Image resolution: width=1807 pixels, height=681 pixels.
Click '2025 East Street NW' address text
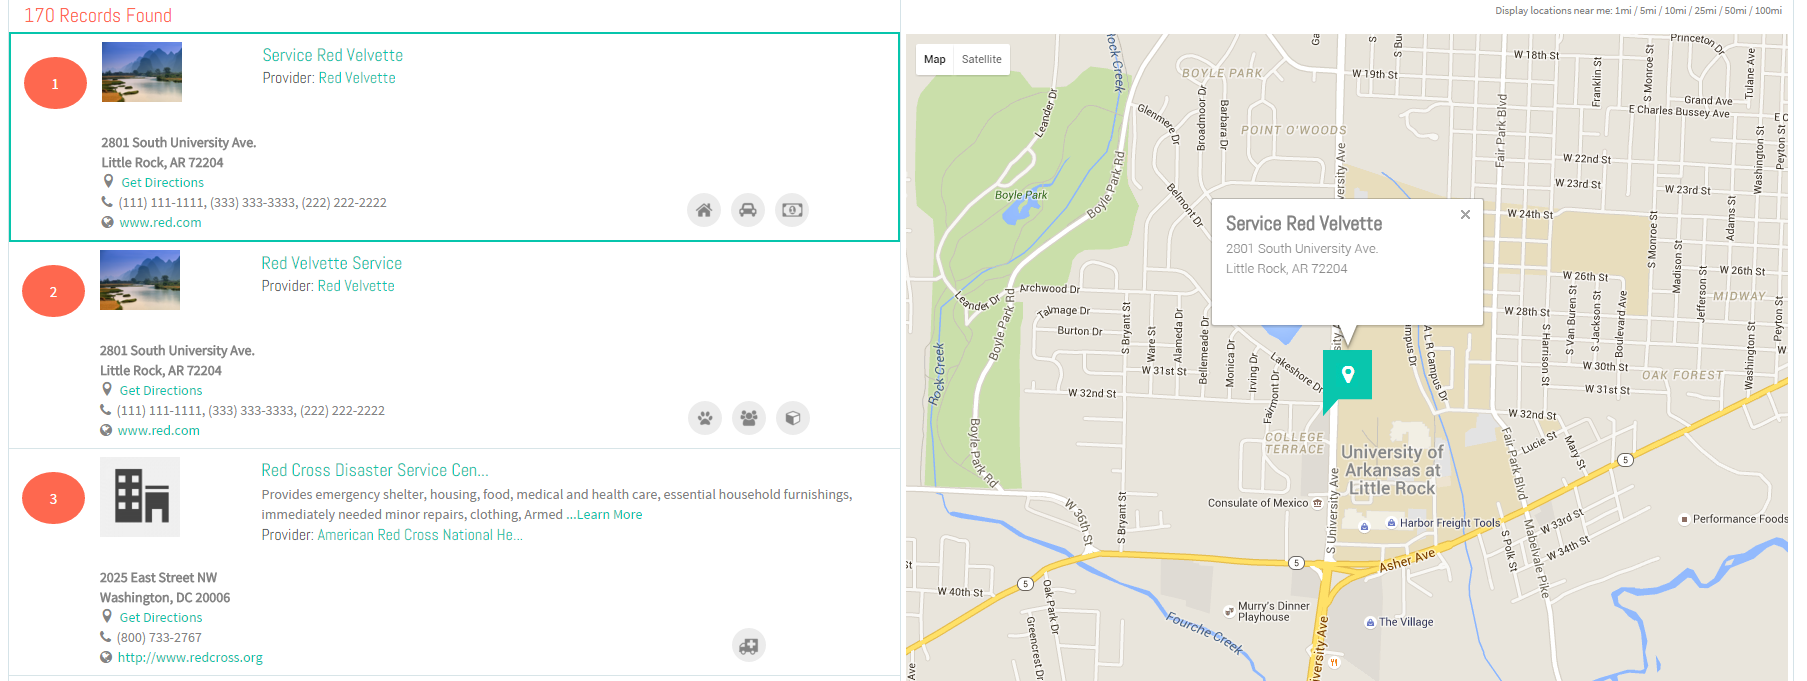click(158, 578)
